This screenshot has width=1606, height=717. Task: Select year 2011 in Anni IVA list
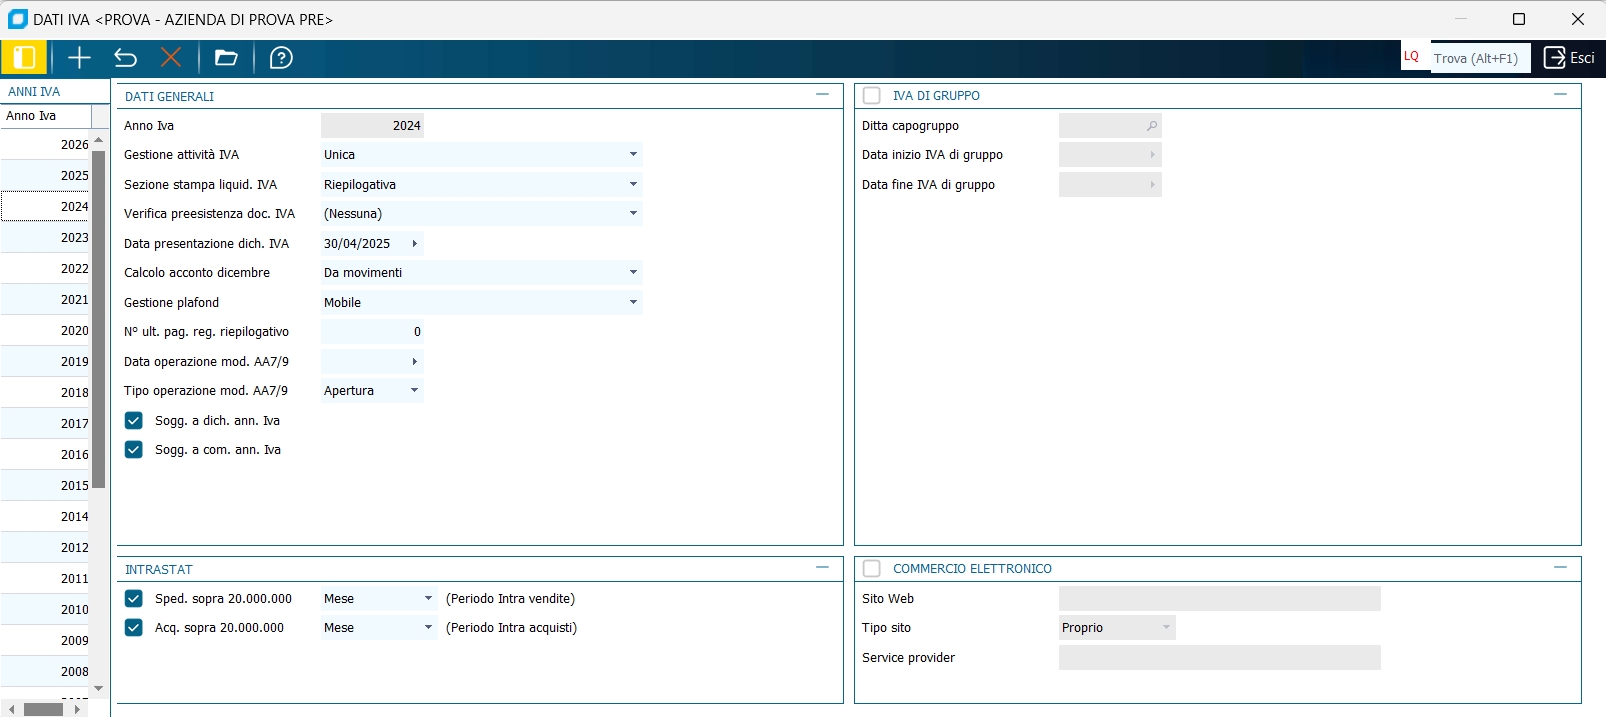pos(46,579)
